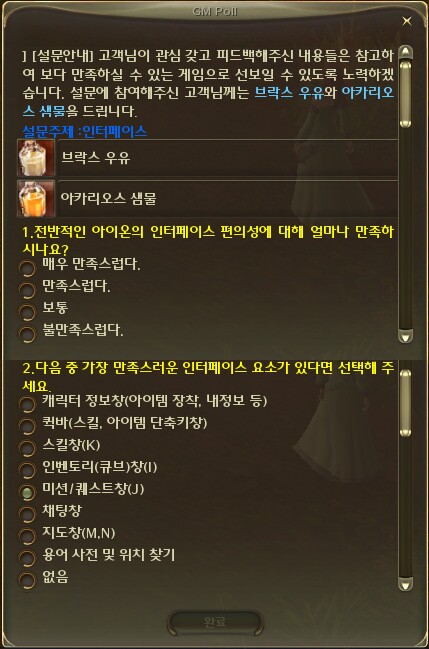This screenshot has width=429, height=649.
Task: Select the 불만족스럽다 radio option
Action: click(27, 334)
